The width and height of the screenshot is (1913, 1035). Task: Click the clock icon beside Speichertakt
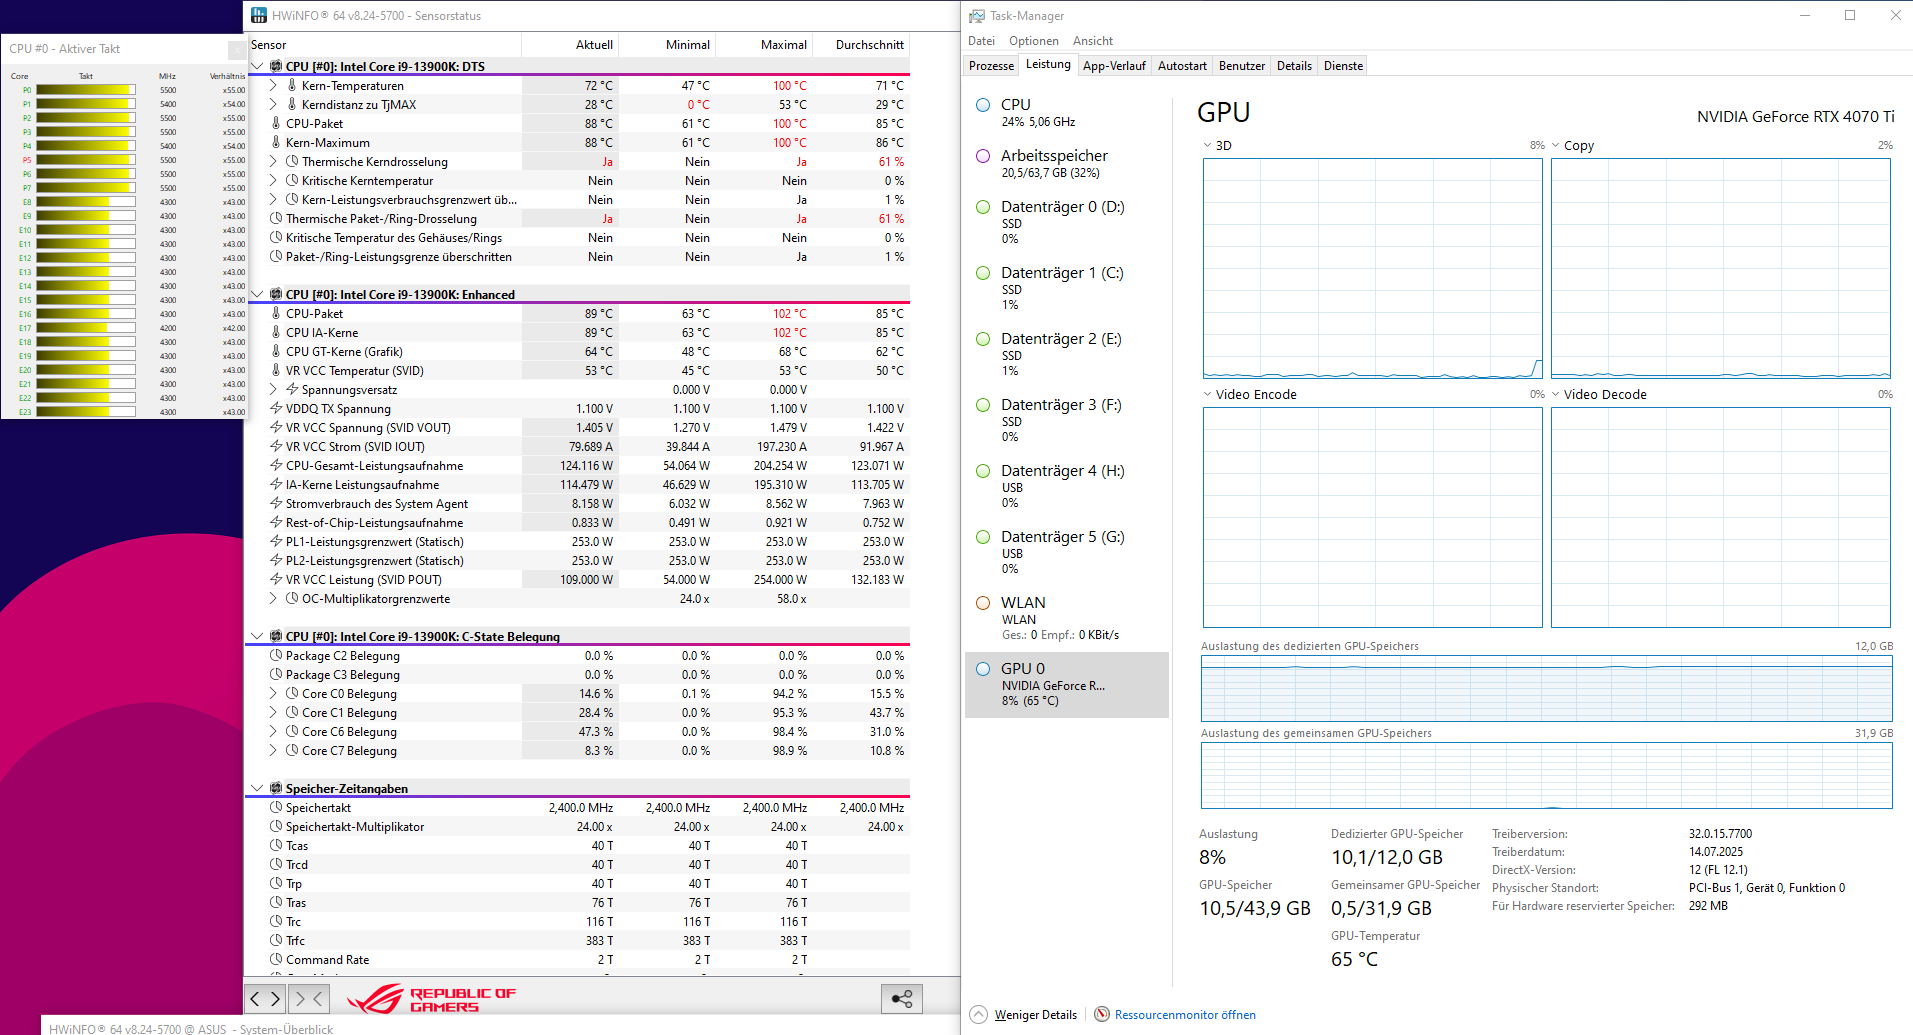(276, 807)
